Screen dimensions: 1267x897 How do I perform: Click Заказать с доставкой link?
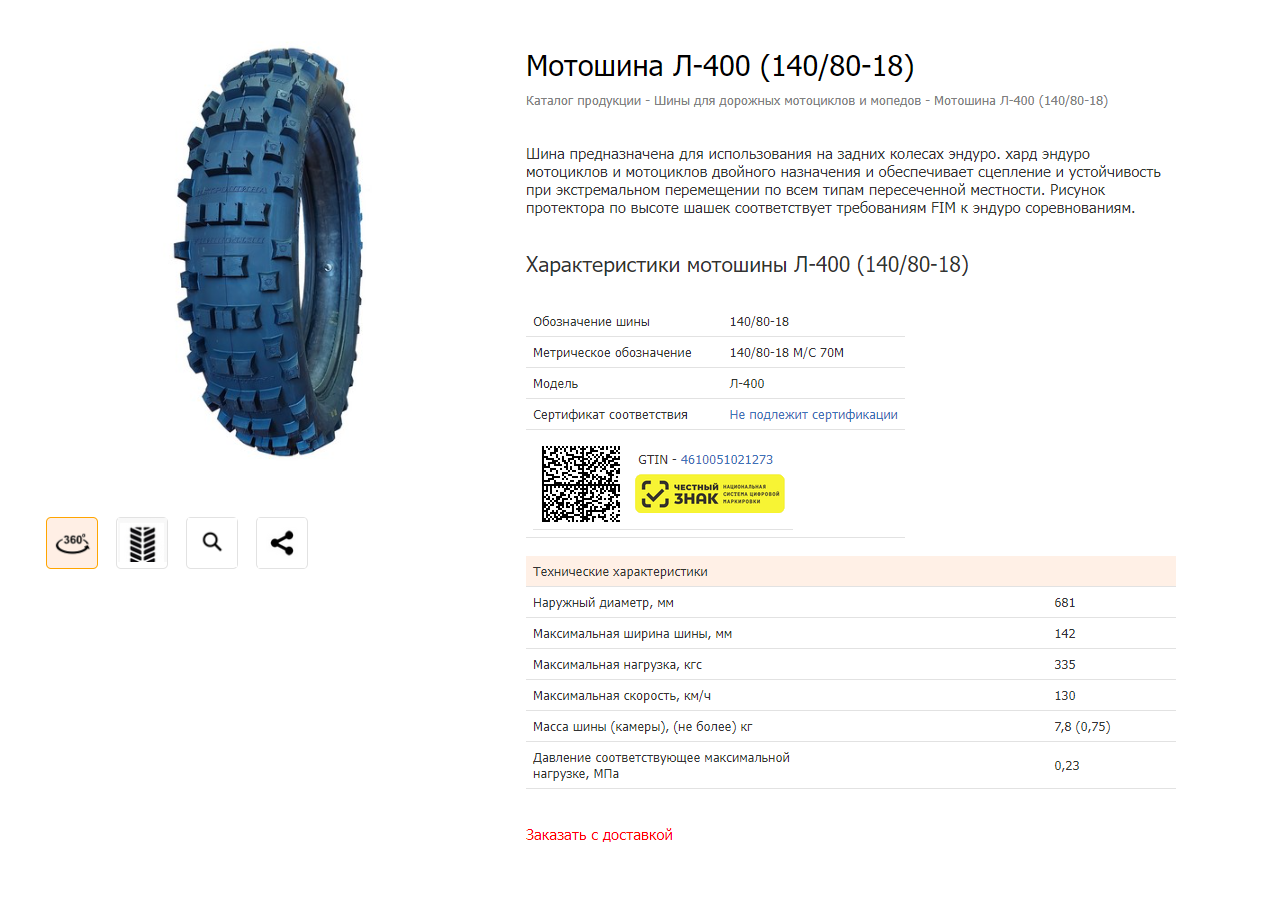599,834
